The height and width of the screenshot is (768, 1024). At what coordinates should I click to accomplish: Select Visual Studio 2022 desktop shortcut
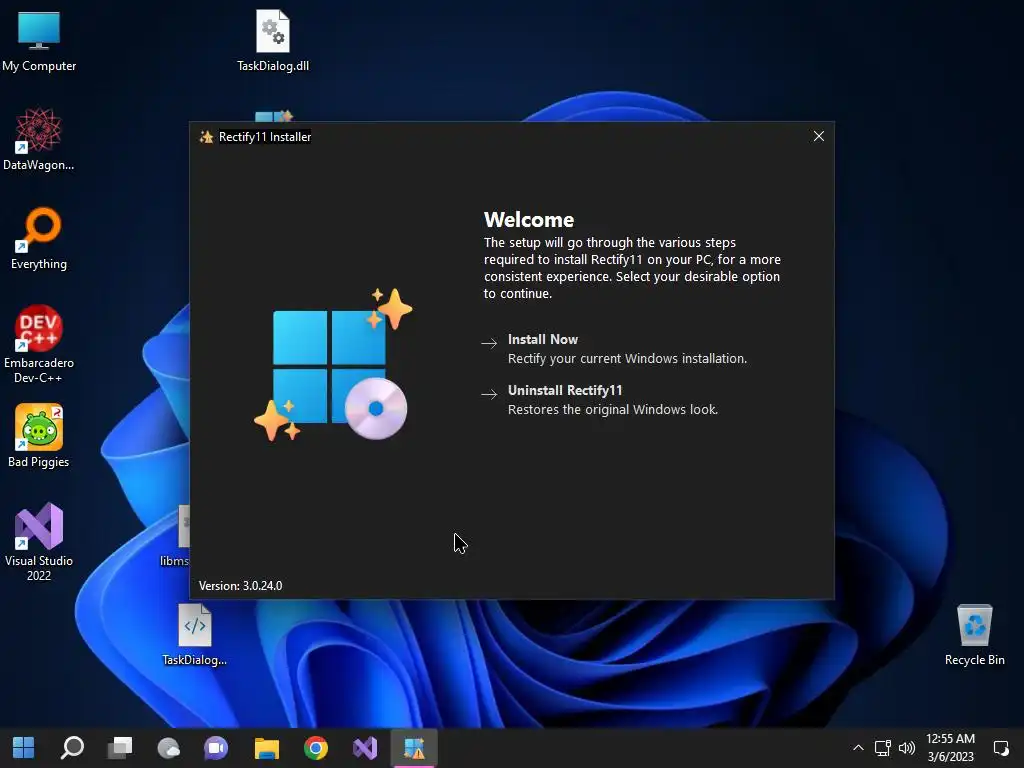pyautogui.click(x=39, y=541)
